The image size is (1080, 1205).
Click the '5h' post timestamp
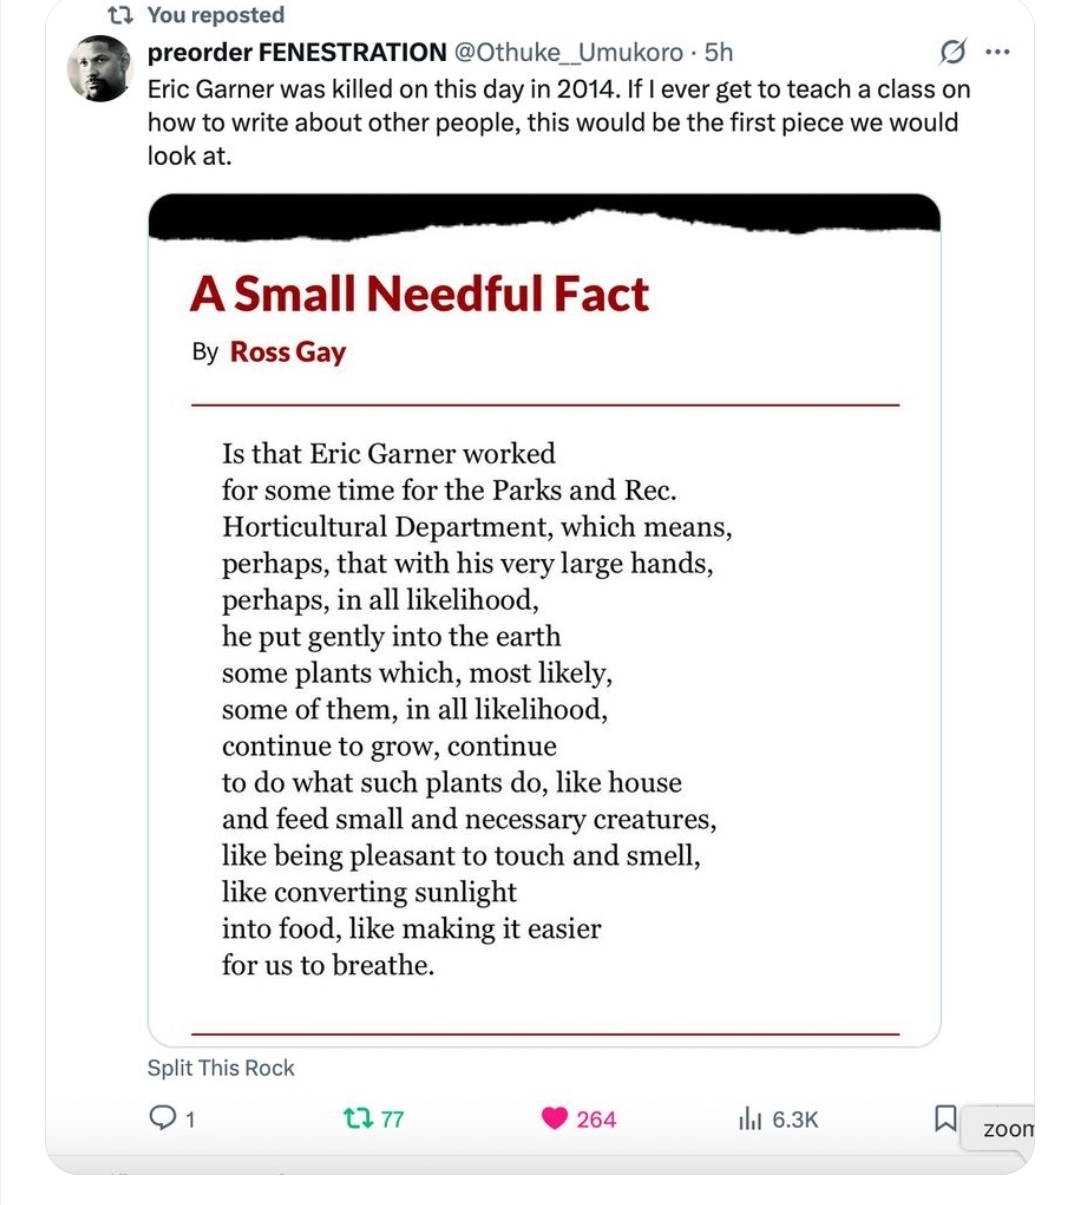(718, 52)
